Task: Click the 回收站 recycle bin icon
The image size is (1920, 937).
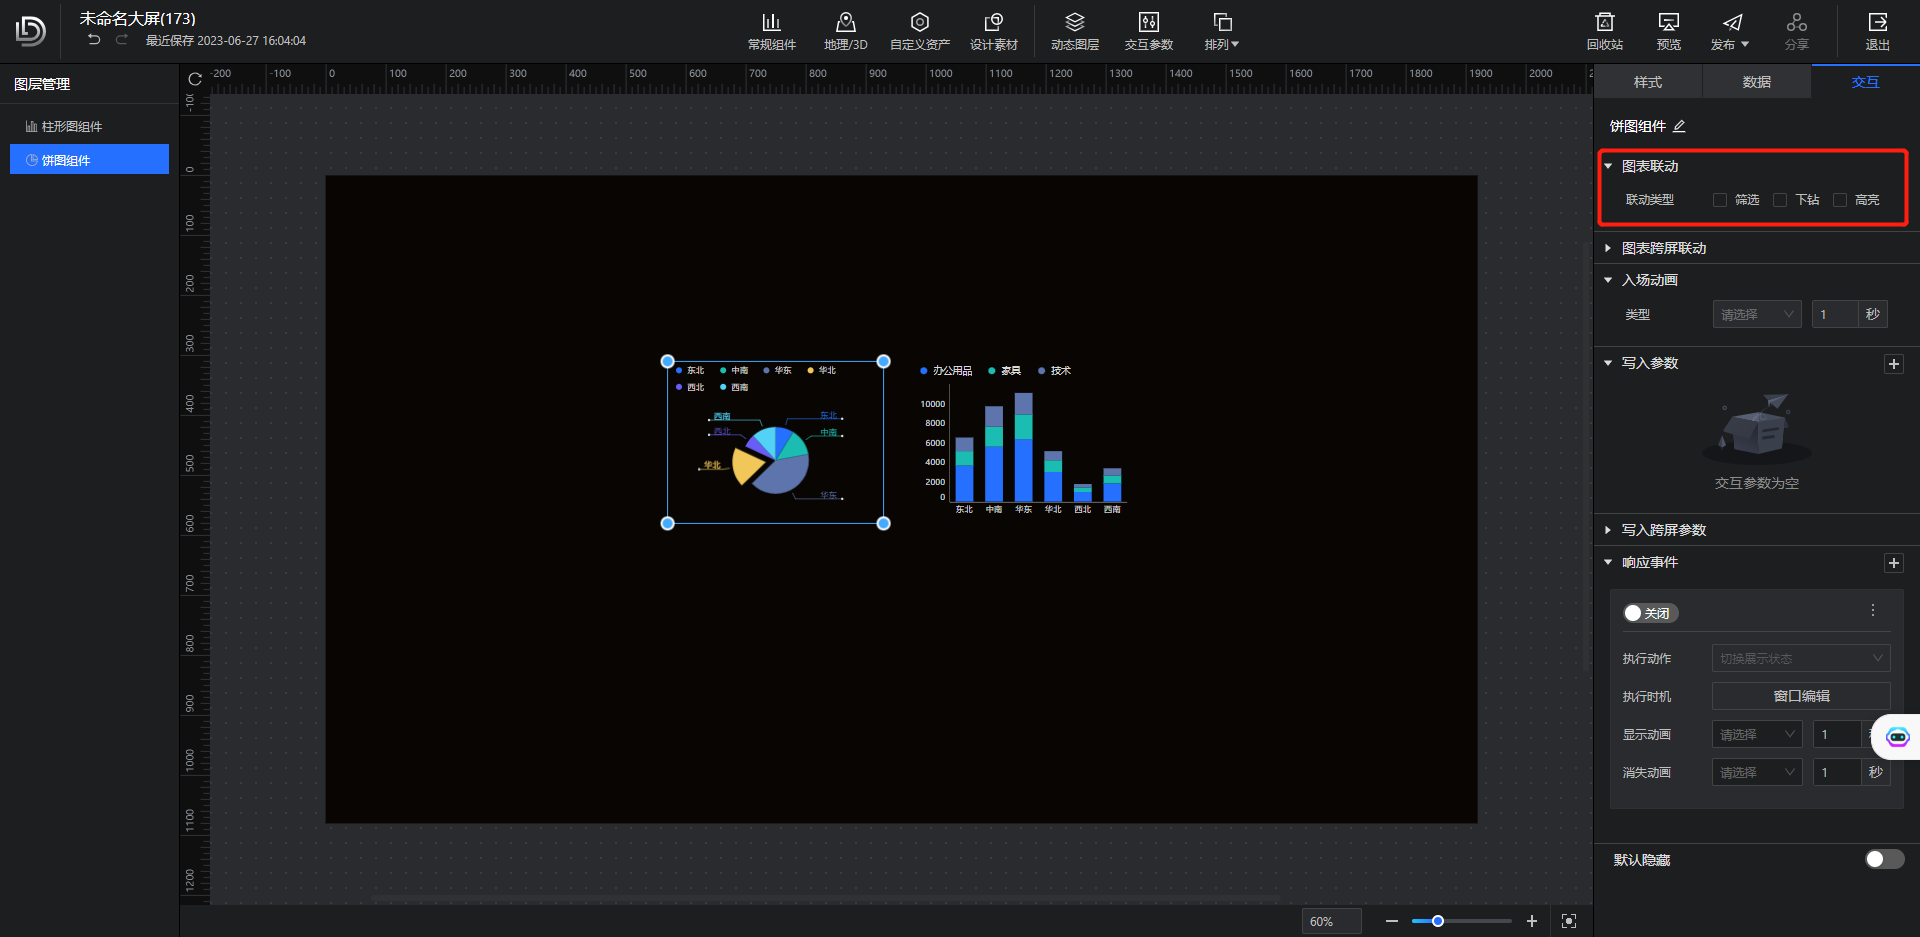Action: 1604,23
